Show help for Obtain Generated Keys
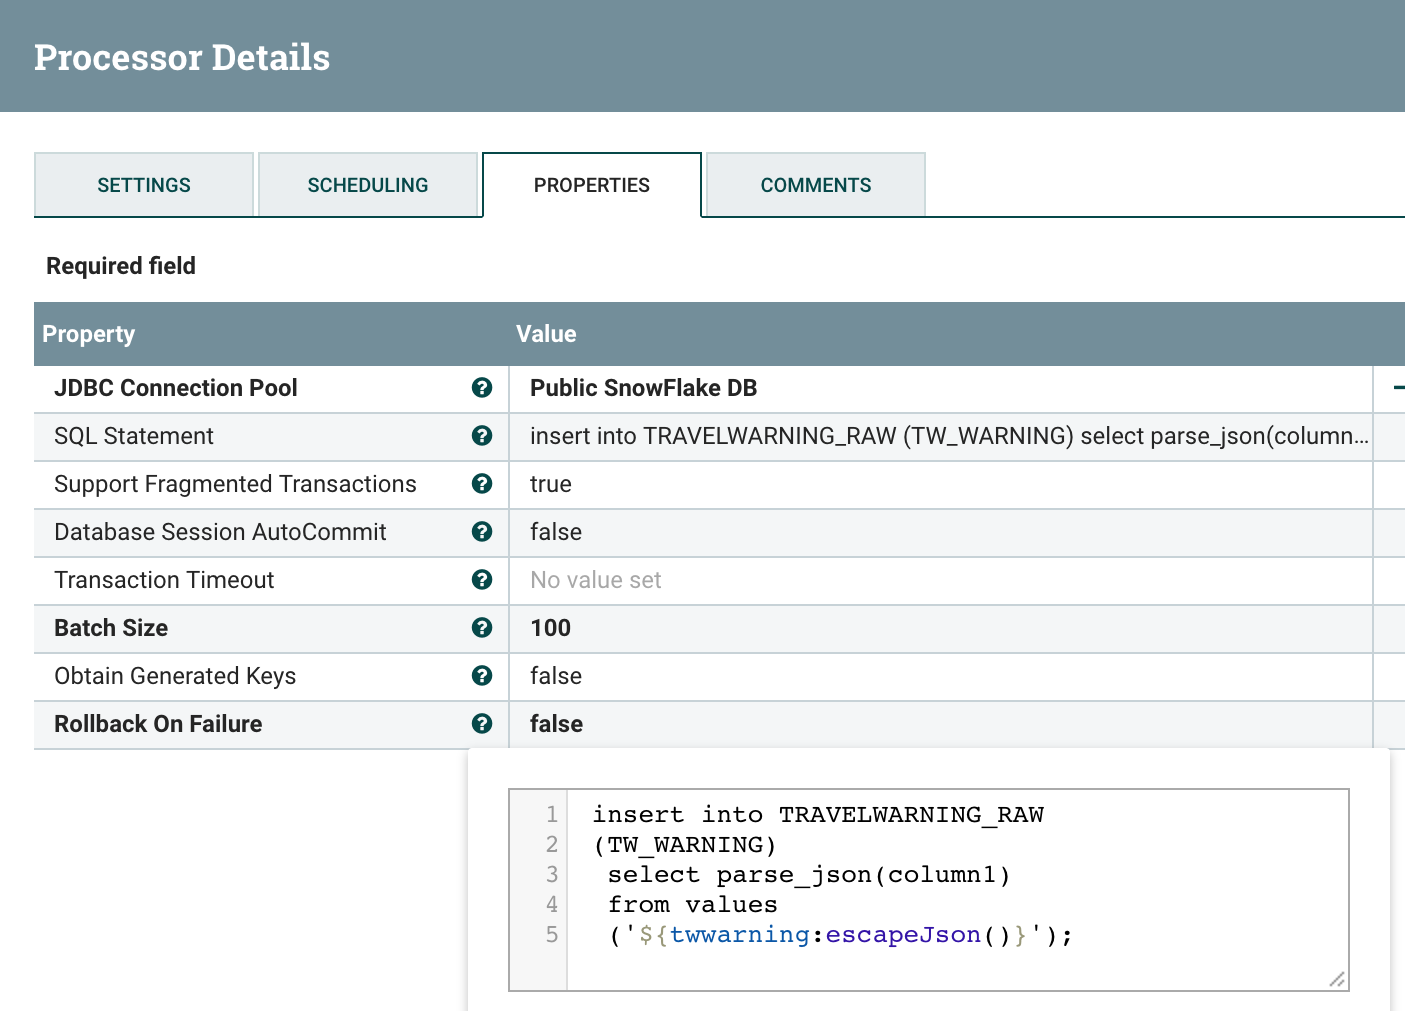1405x1011 pixels. (x=482, y=676)
